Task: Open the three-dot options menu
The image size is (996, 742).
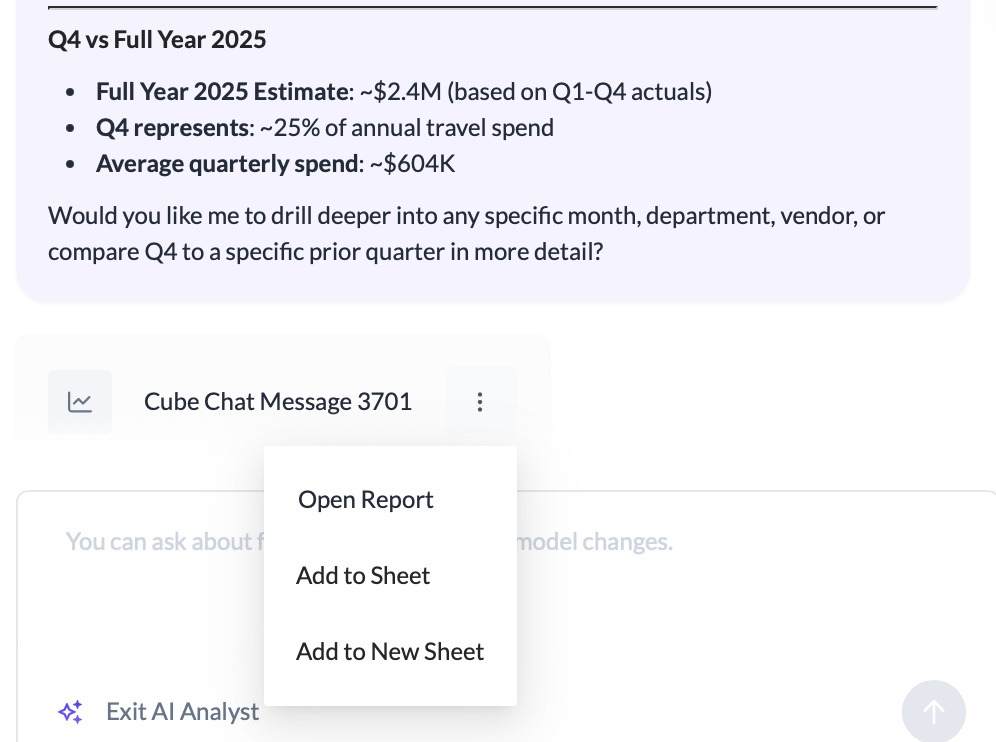Action: (x=480, y=402)
